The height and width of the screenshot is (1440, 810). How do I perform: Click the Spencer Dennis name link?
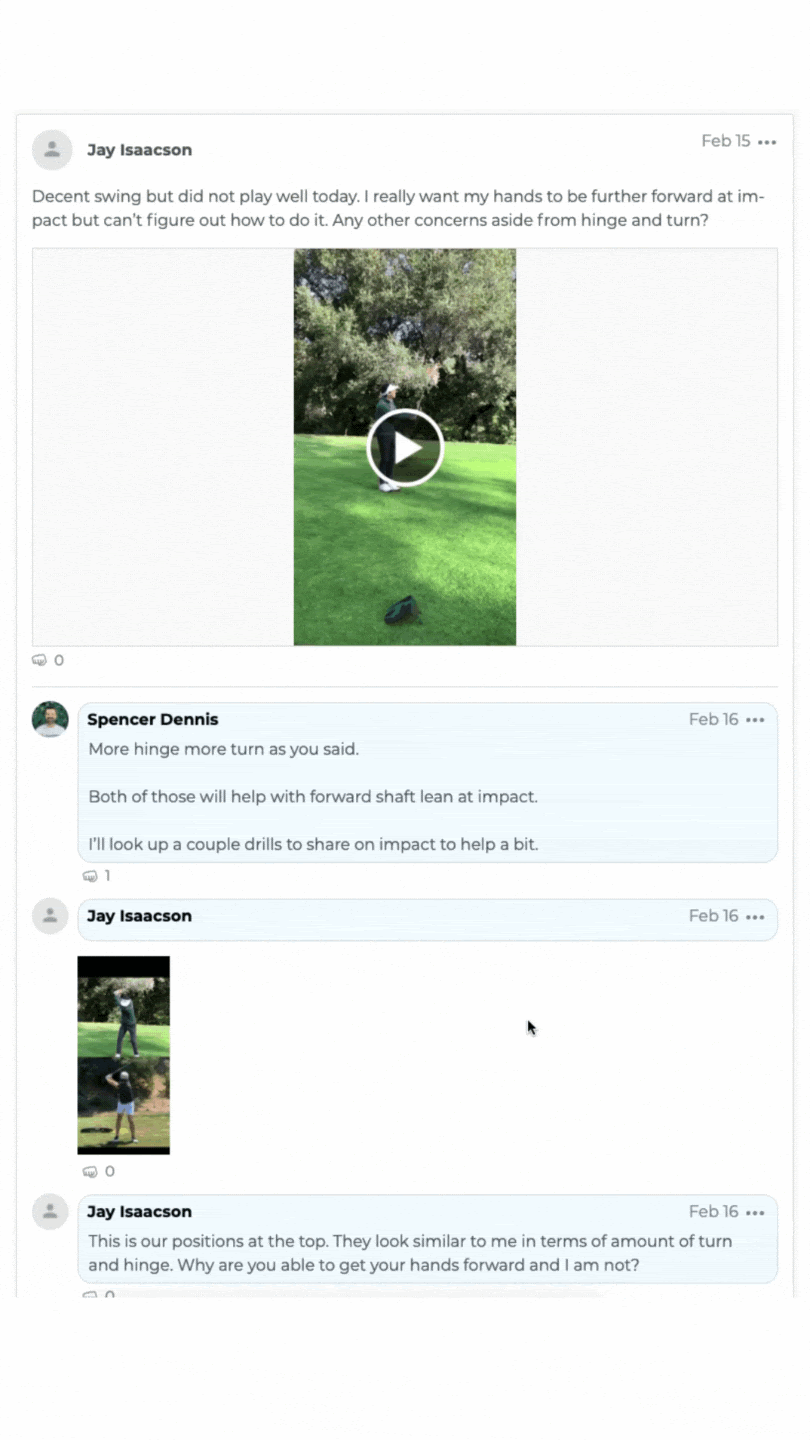pos(152,719)
